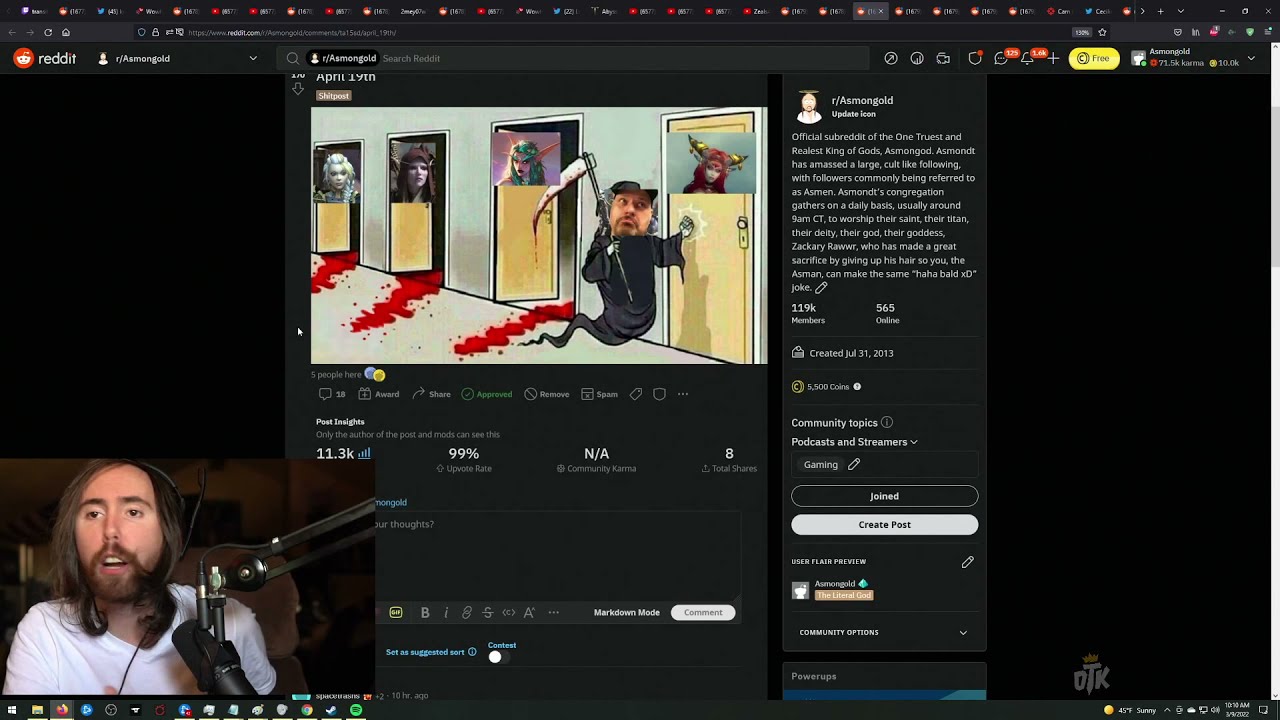Open the Reddit Live video icon

(943, 58)
